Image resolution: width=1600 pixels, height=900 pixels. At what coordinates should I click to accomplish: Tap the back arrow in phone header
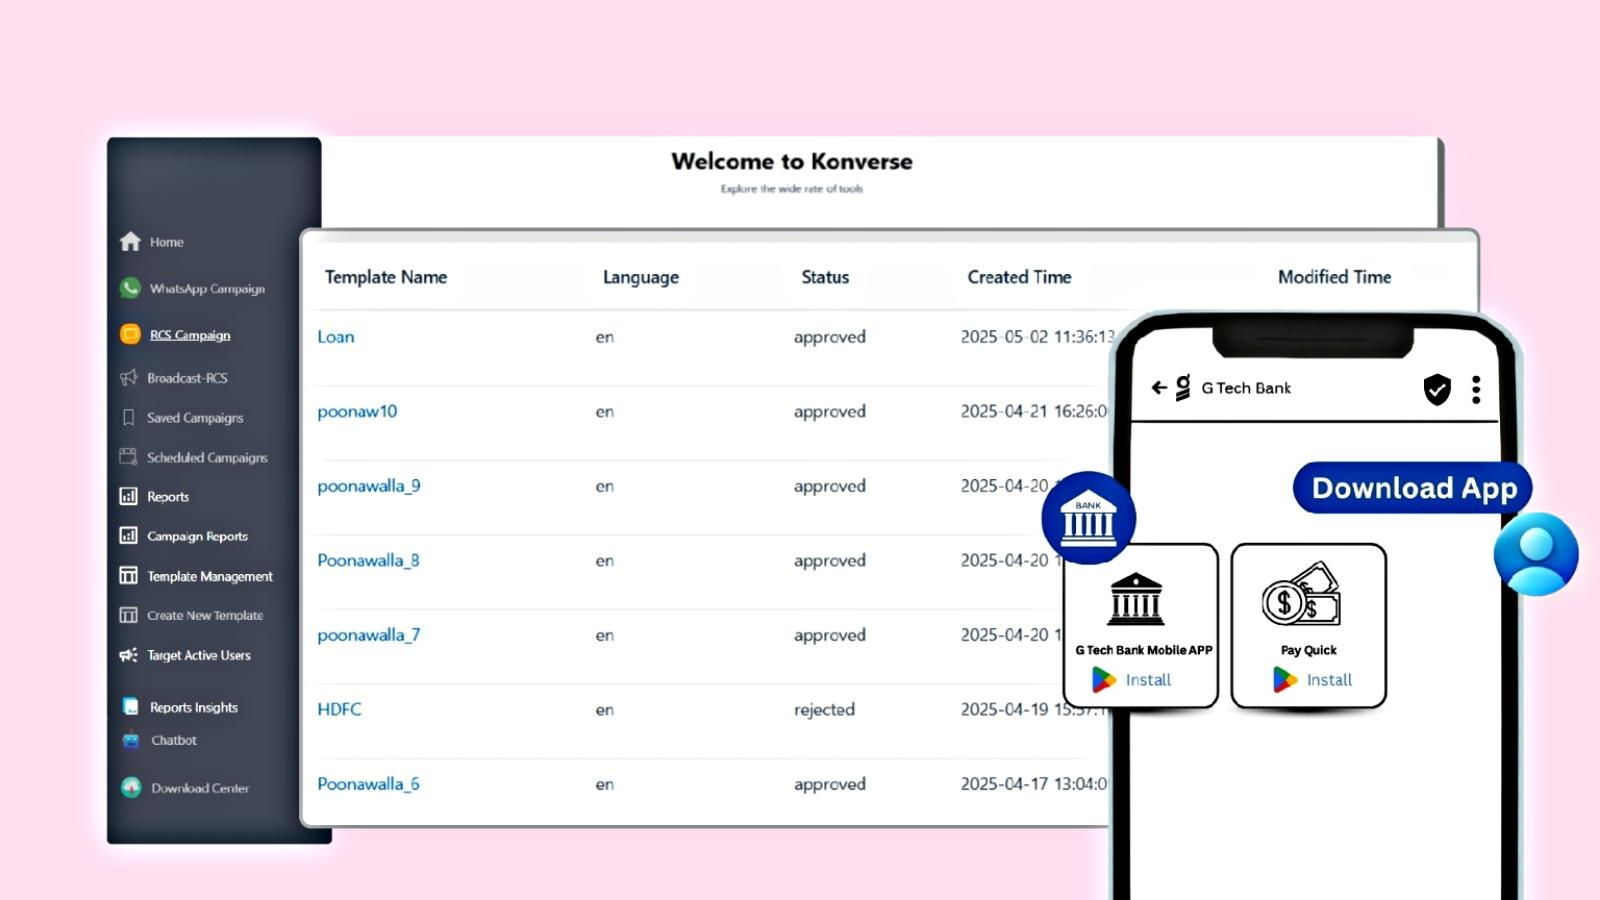click(x=1159, y=388)
